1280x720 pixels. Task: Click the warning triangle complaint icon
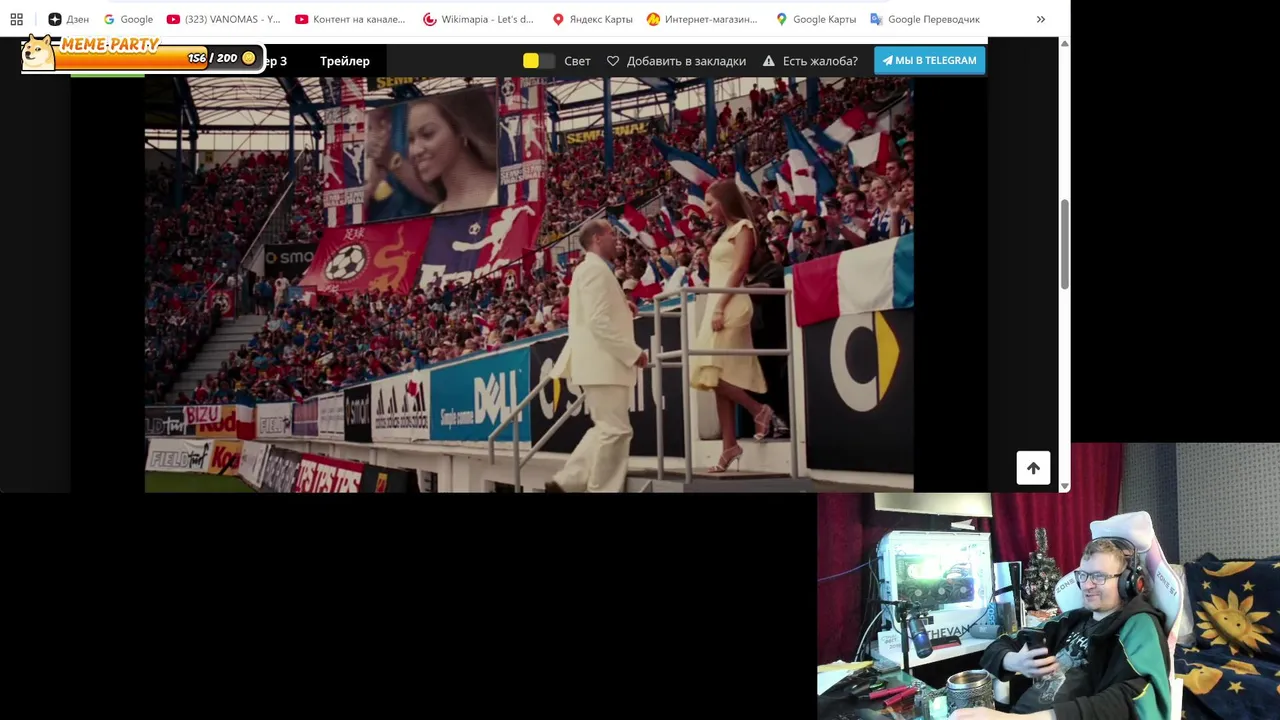point(769,61)
